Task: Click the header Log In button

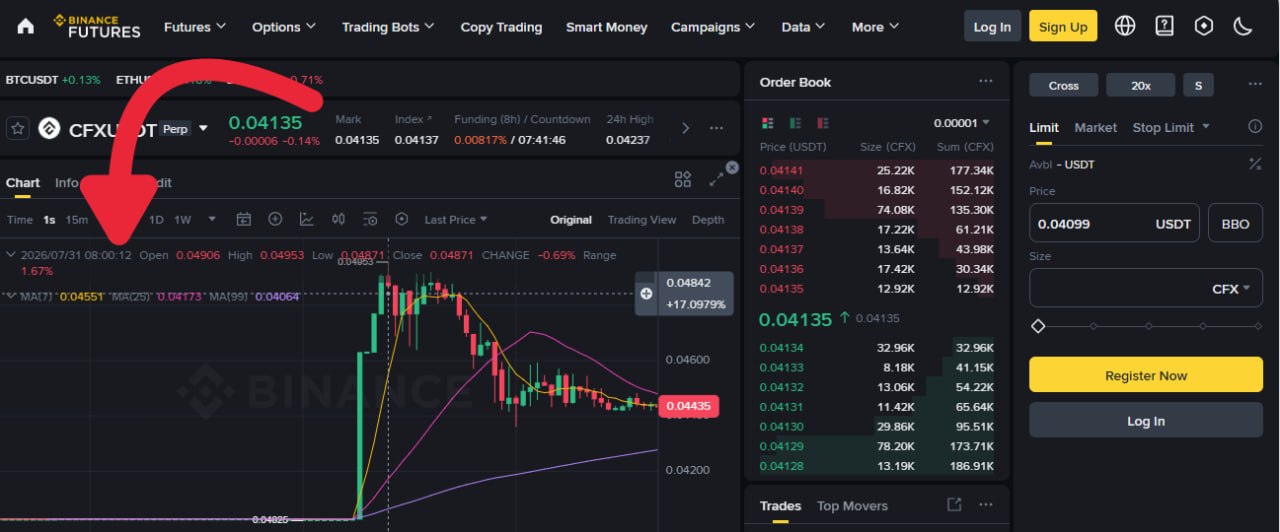Action: pyautogui.click(x=992, y=26)
